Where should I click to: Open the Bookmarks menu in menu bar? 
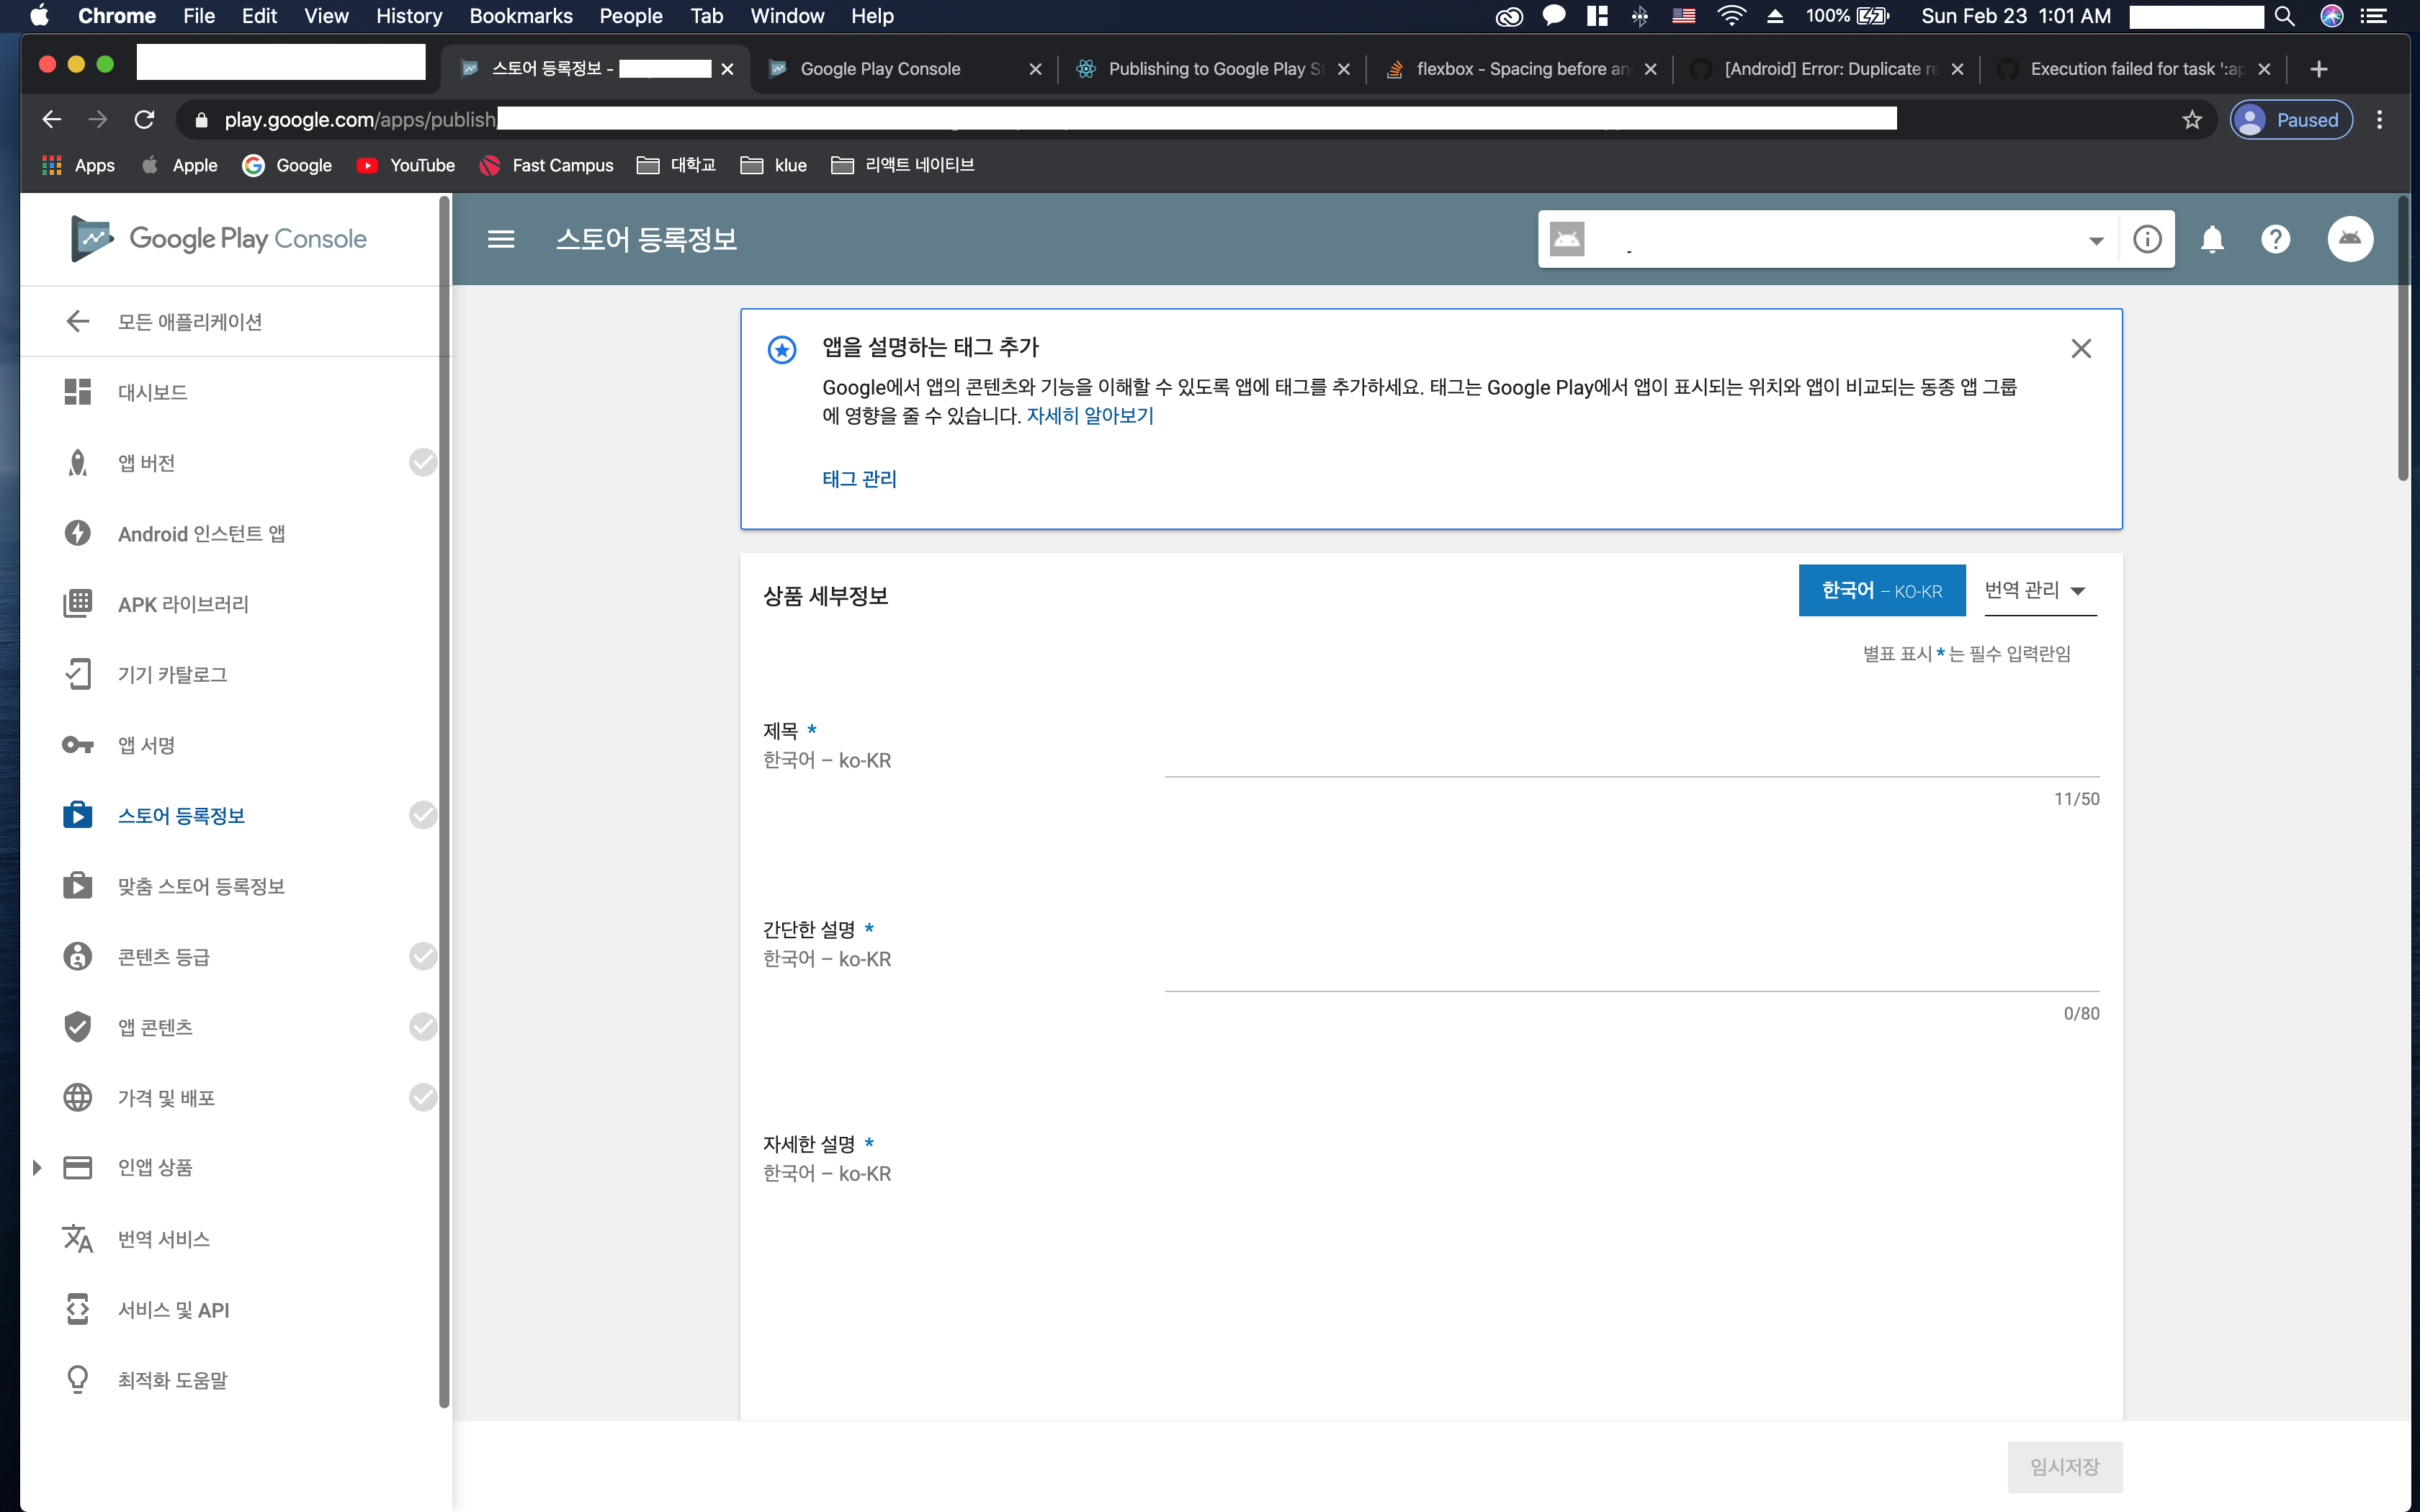coord(520,16)
